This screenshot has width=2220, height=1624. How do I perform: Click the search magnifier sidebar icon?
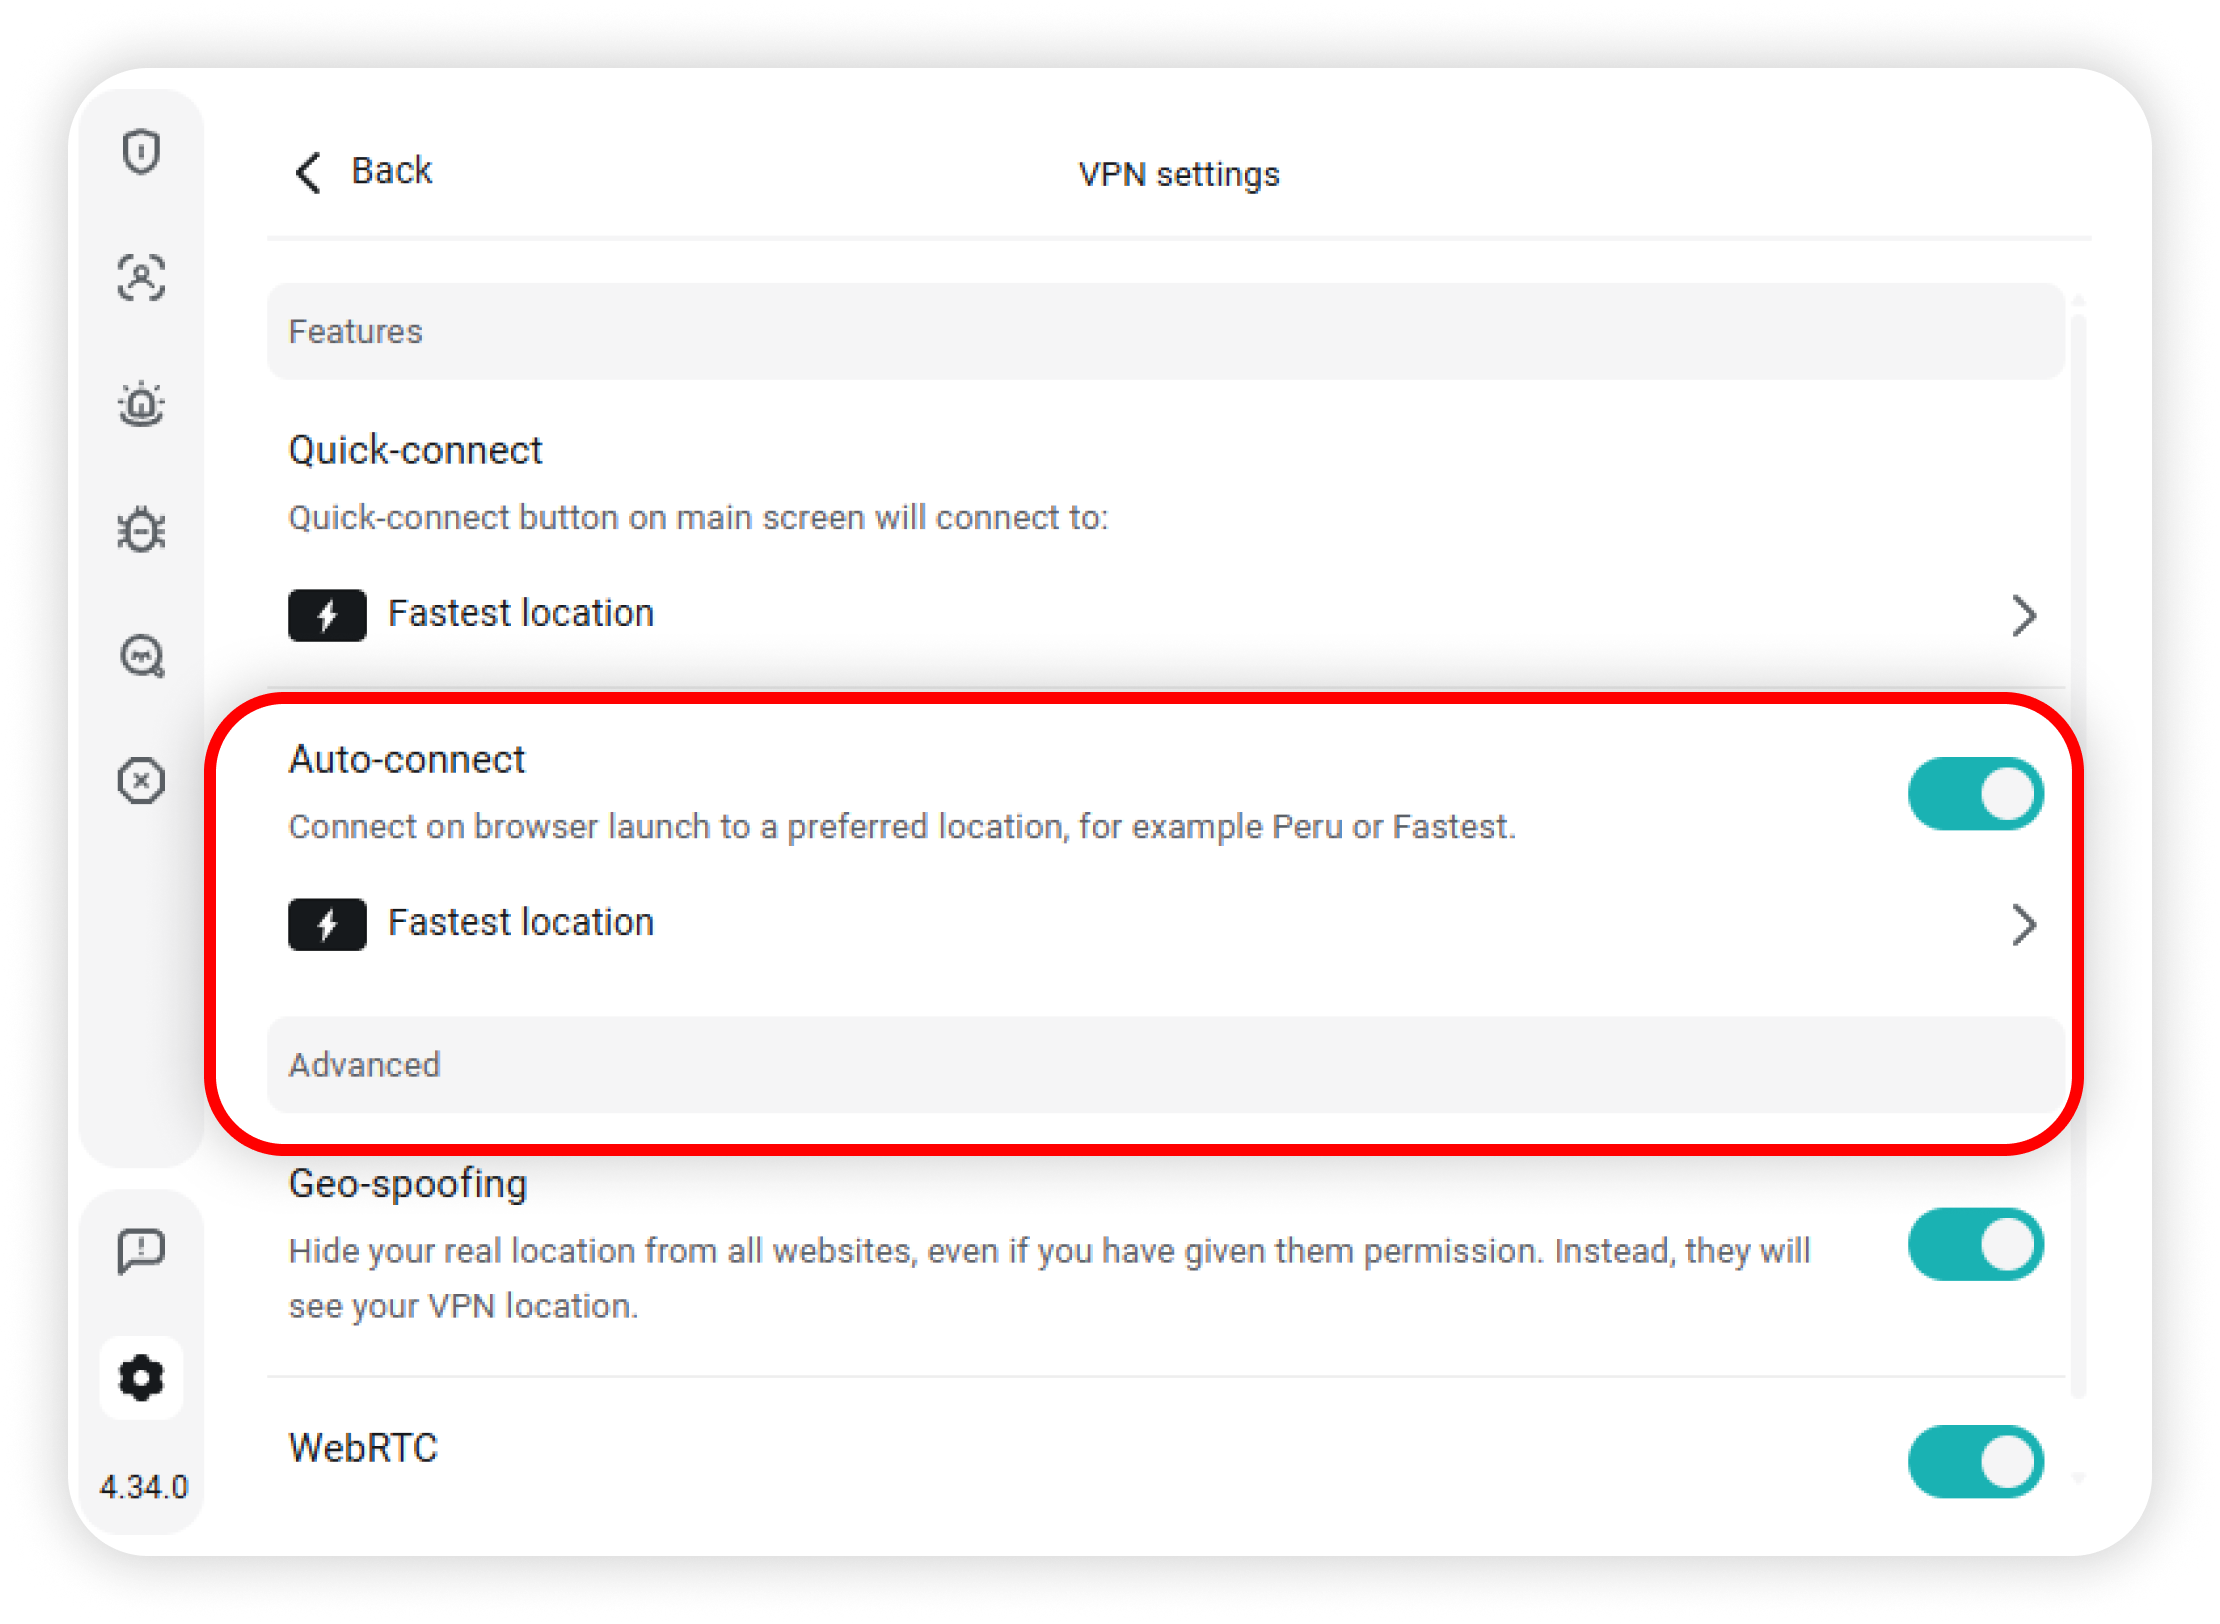[142, 656]
